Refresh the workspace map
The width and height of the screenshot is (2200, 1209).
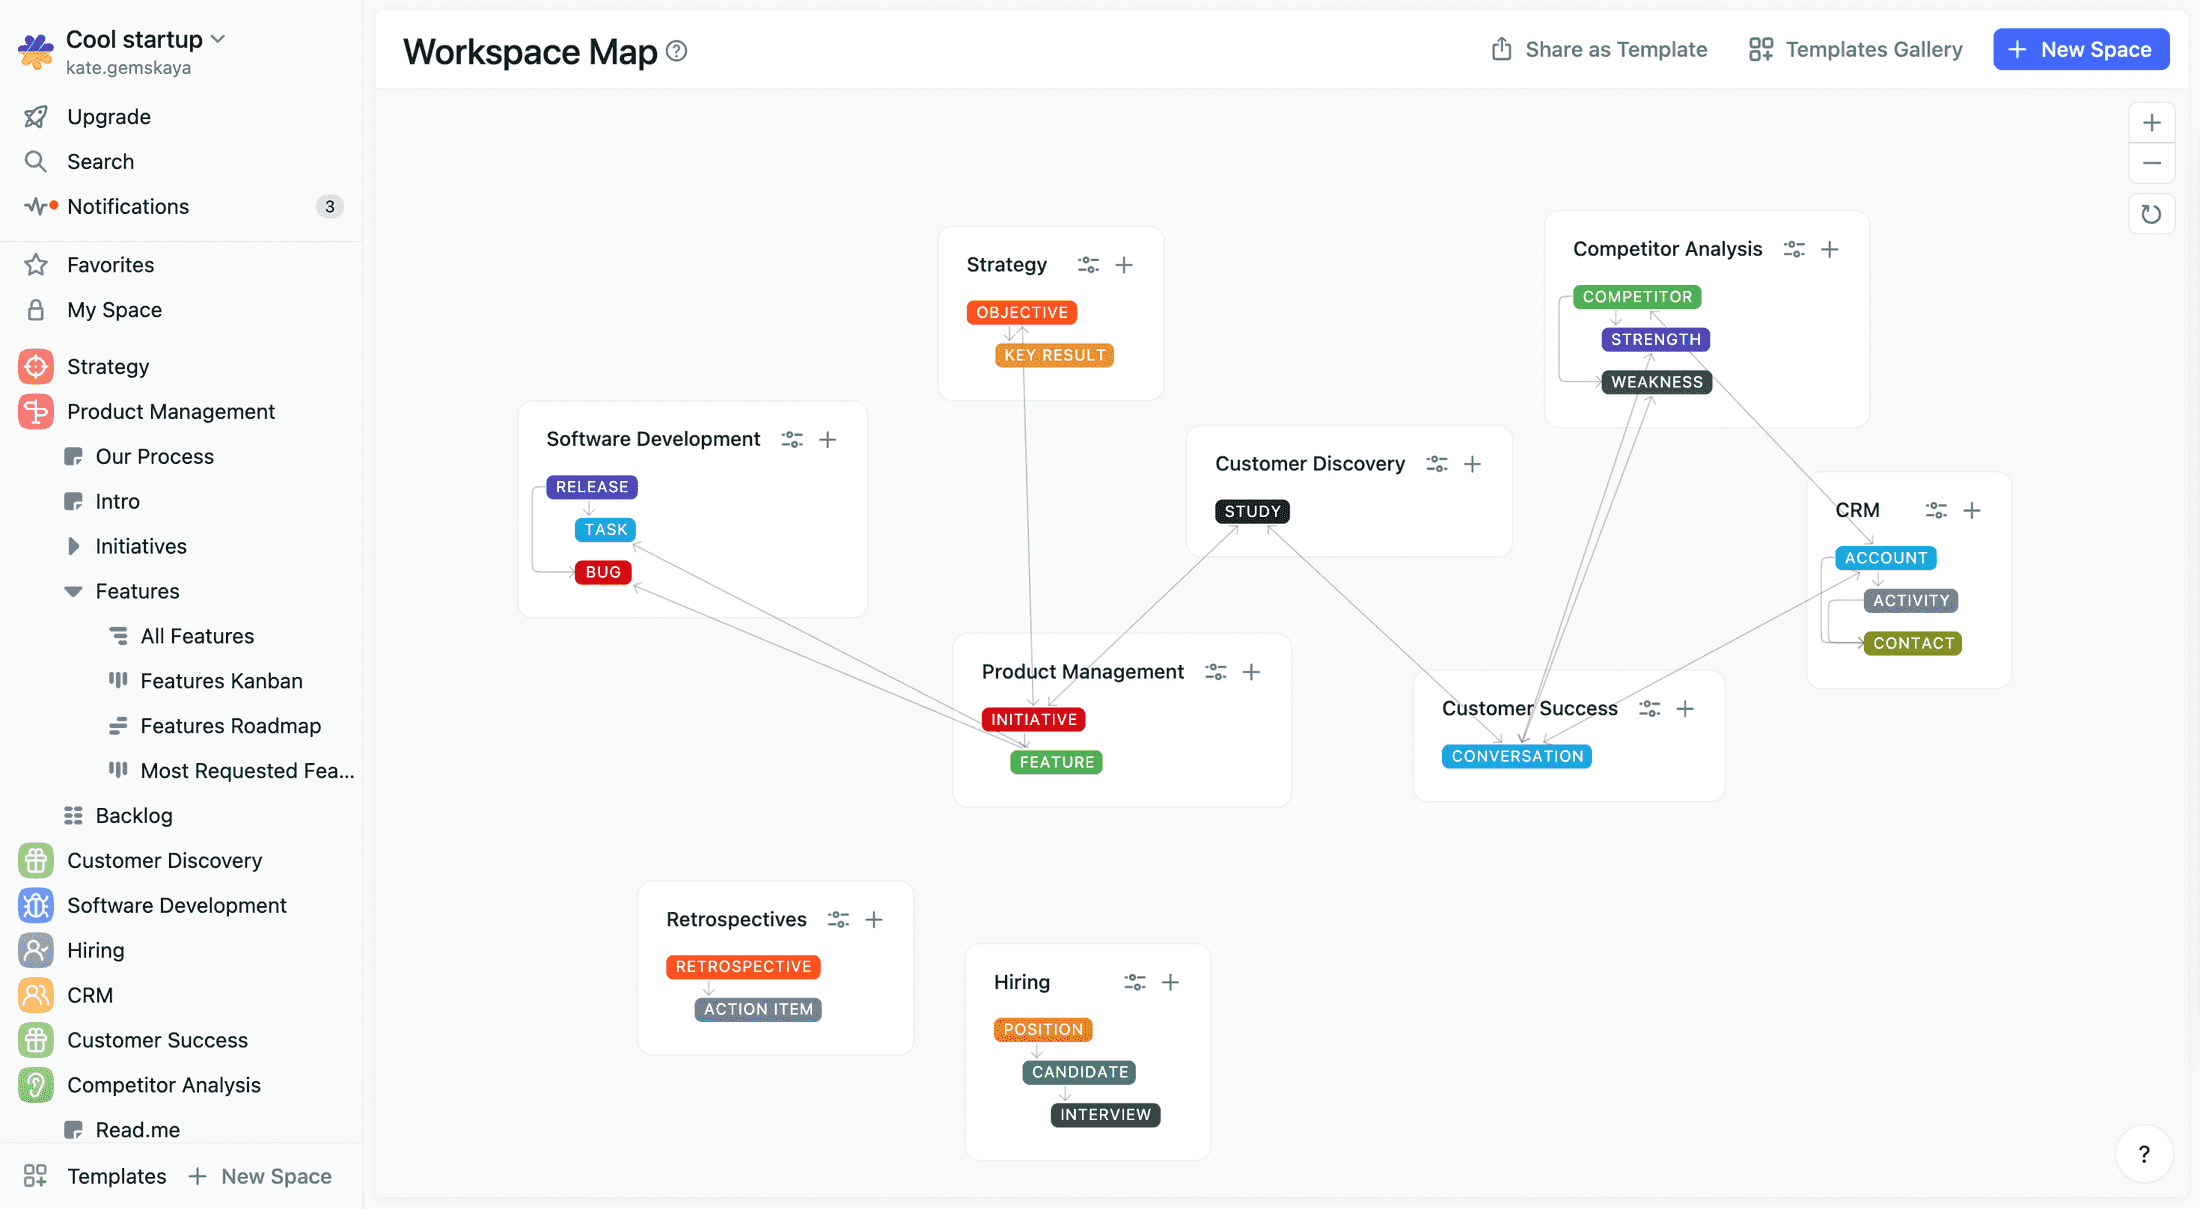(2152, 213)
